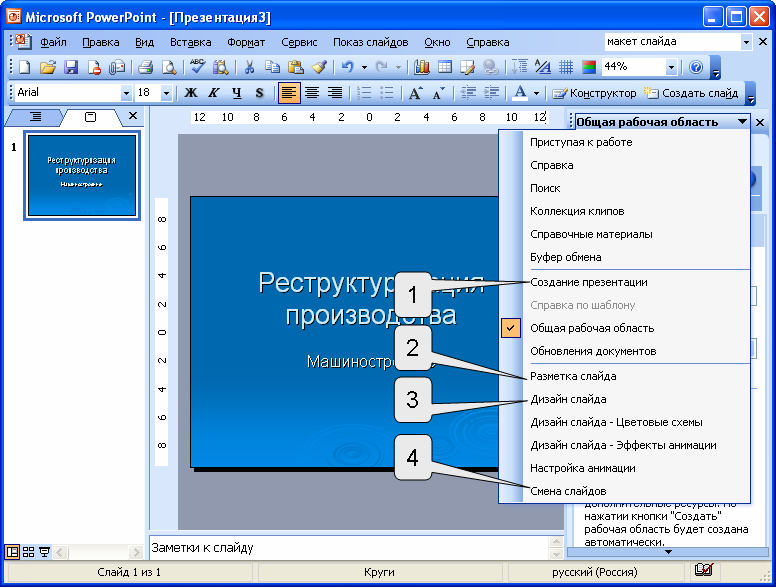
Task: Start slide show from the view button
Action: pos(45,551)
